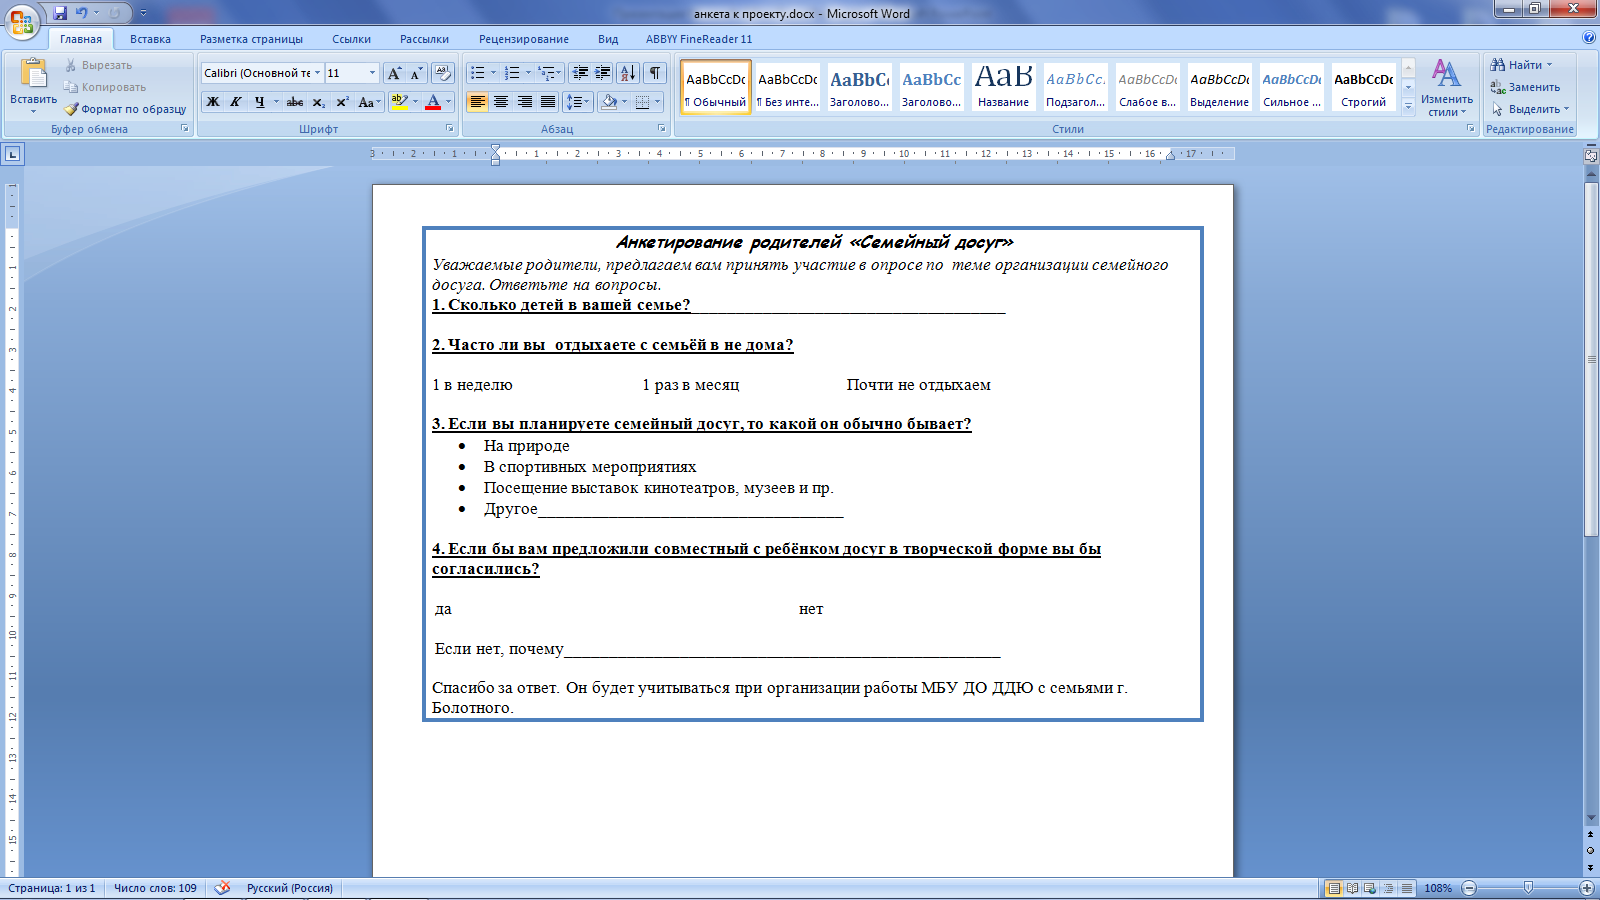Open Найти (Find) tool

click(x=1521, y=65)
